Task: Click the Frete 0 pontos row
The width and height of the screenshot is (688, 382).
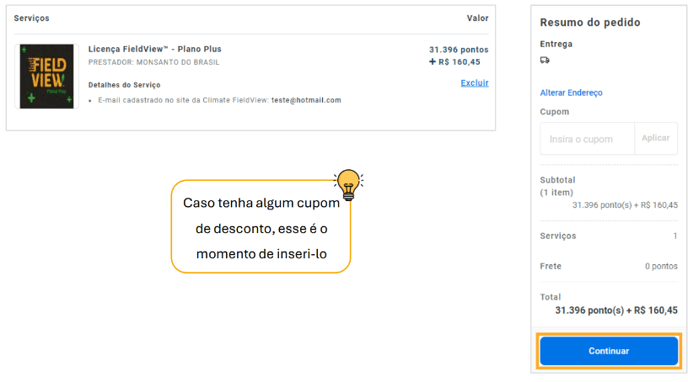Action: (609, 266)
